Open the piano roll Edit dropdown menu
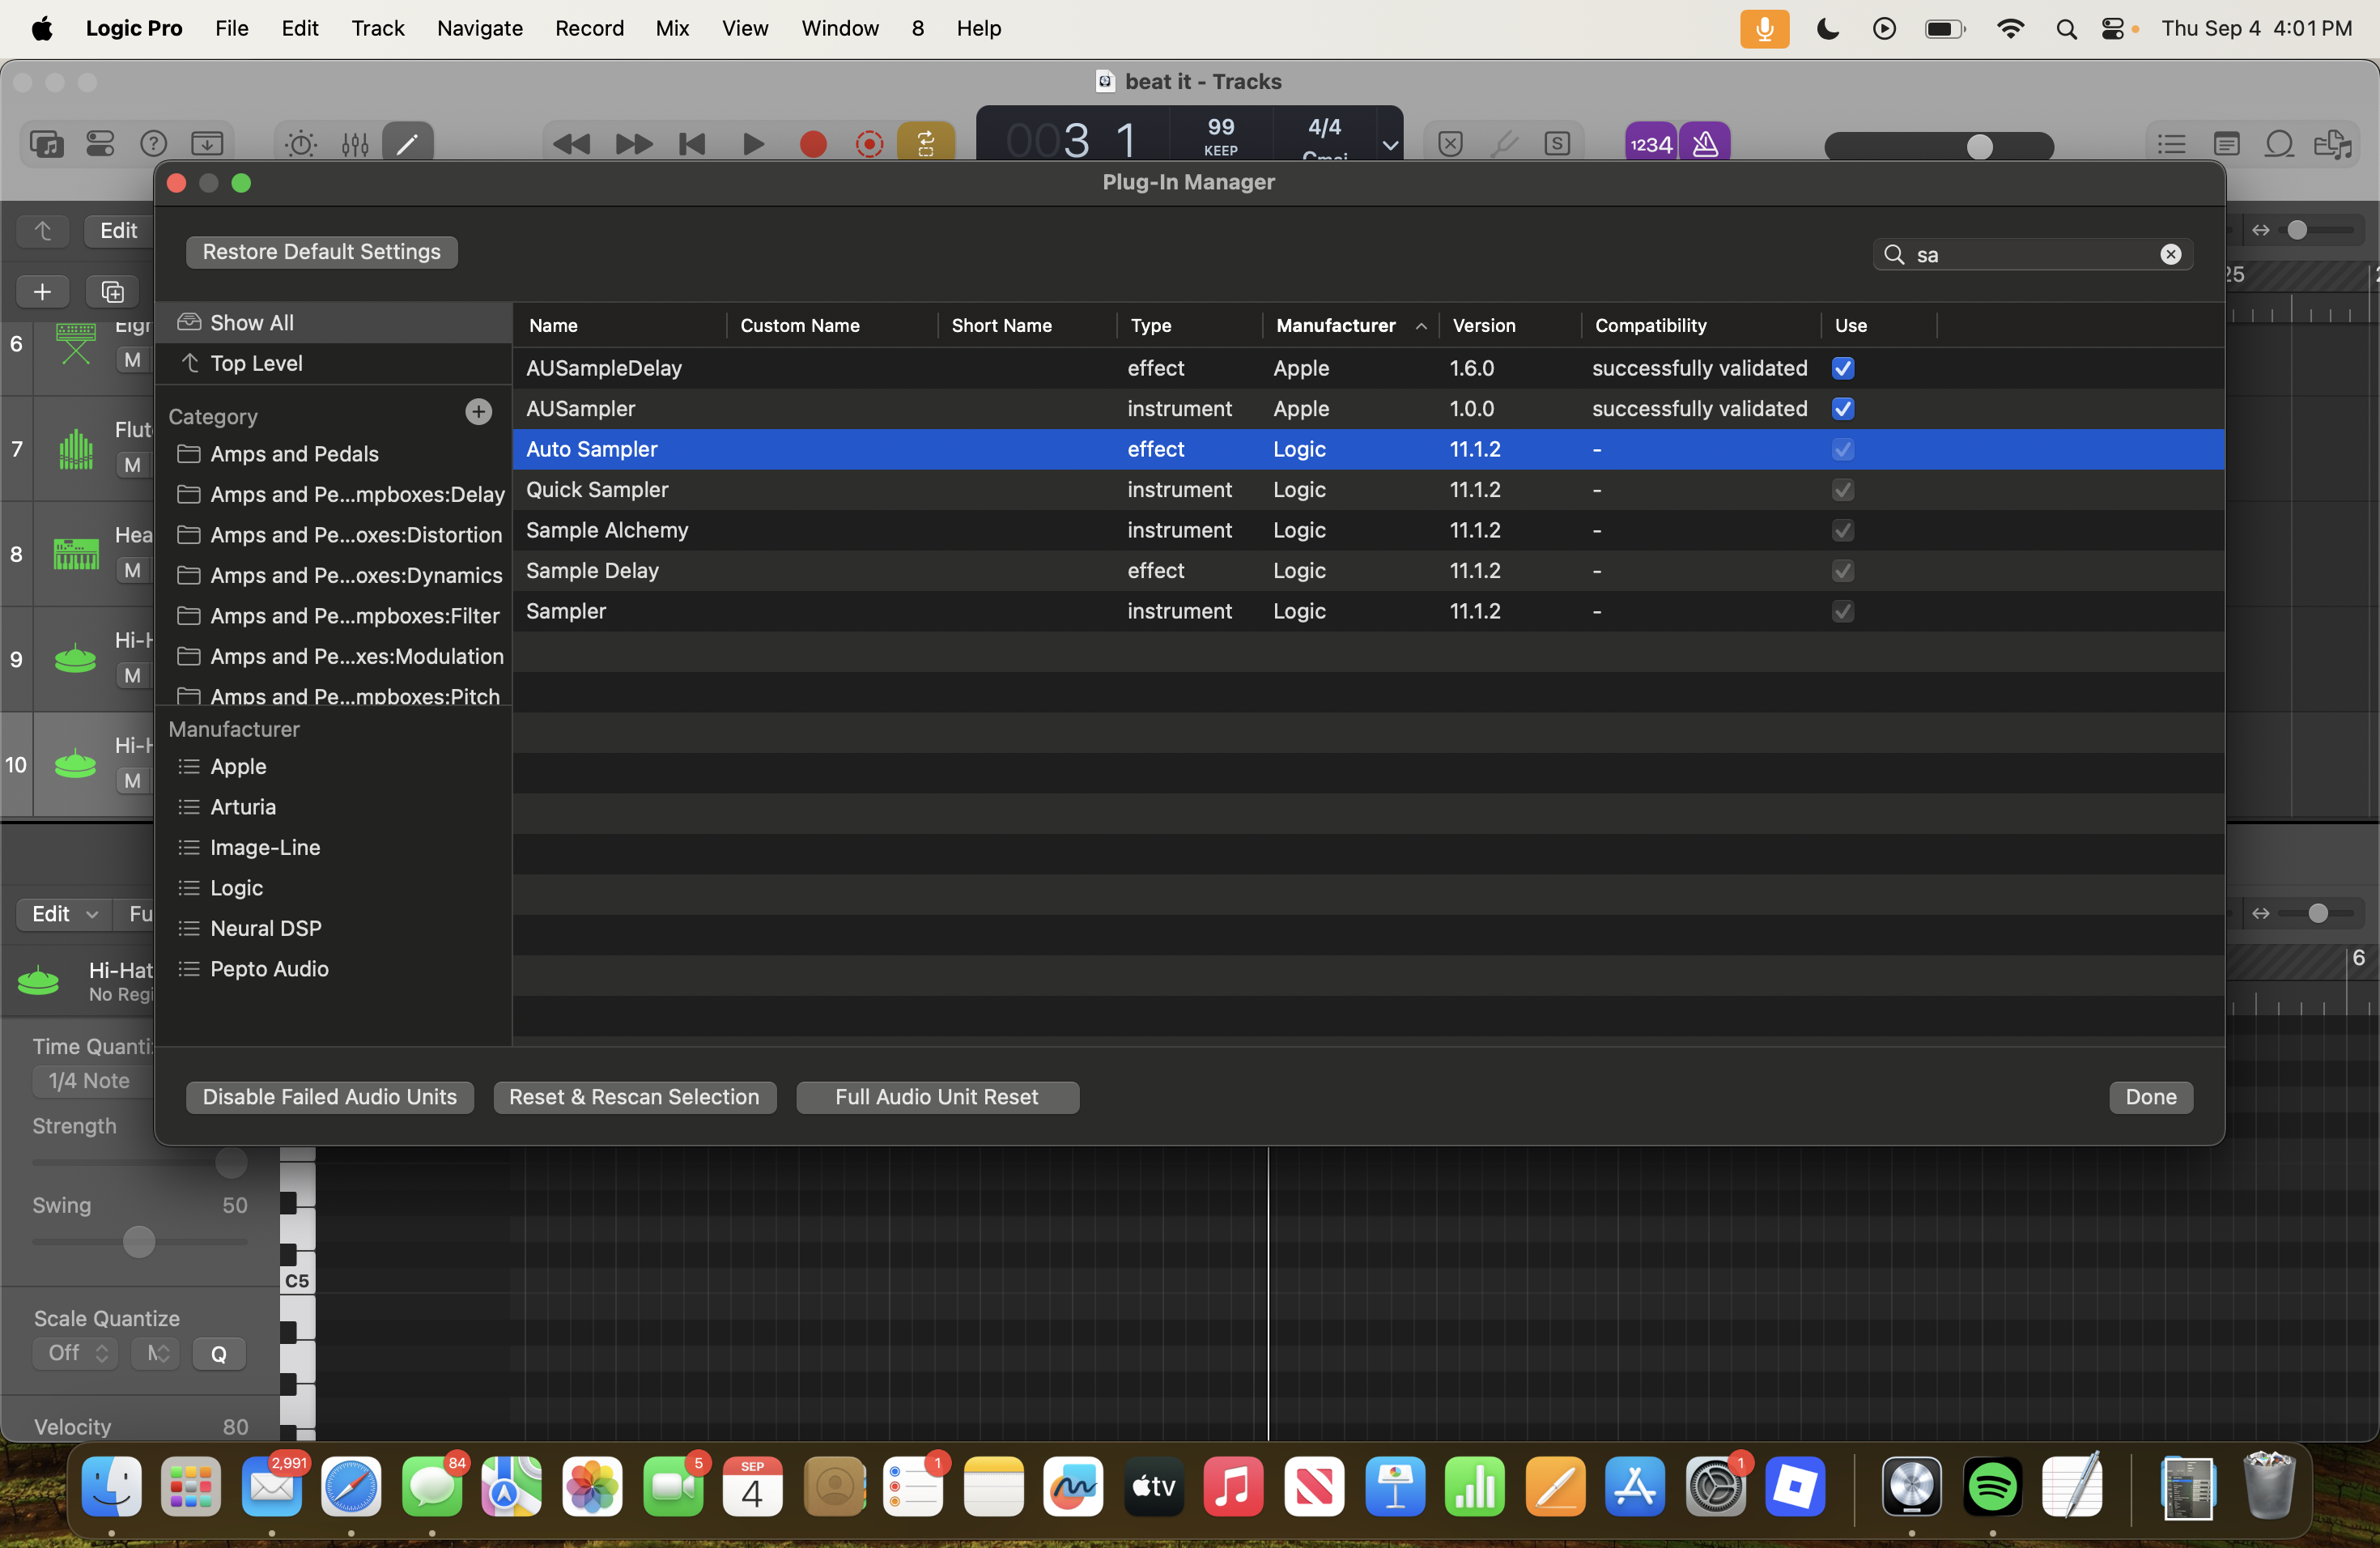 click(x=63, y=914)
